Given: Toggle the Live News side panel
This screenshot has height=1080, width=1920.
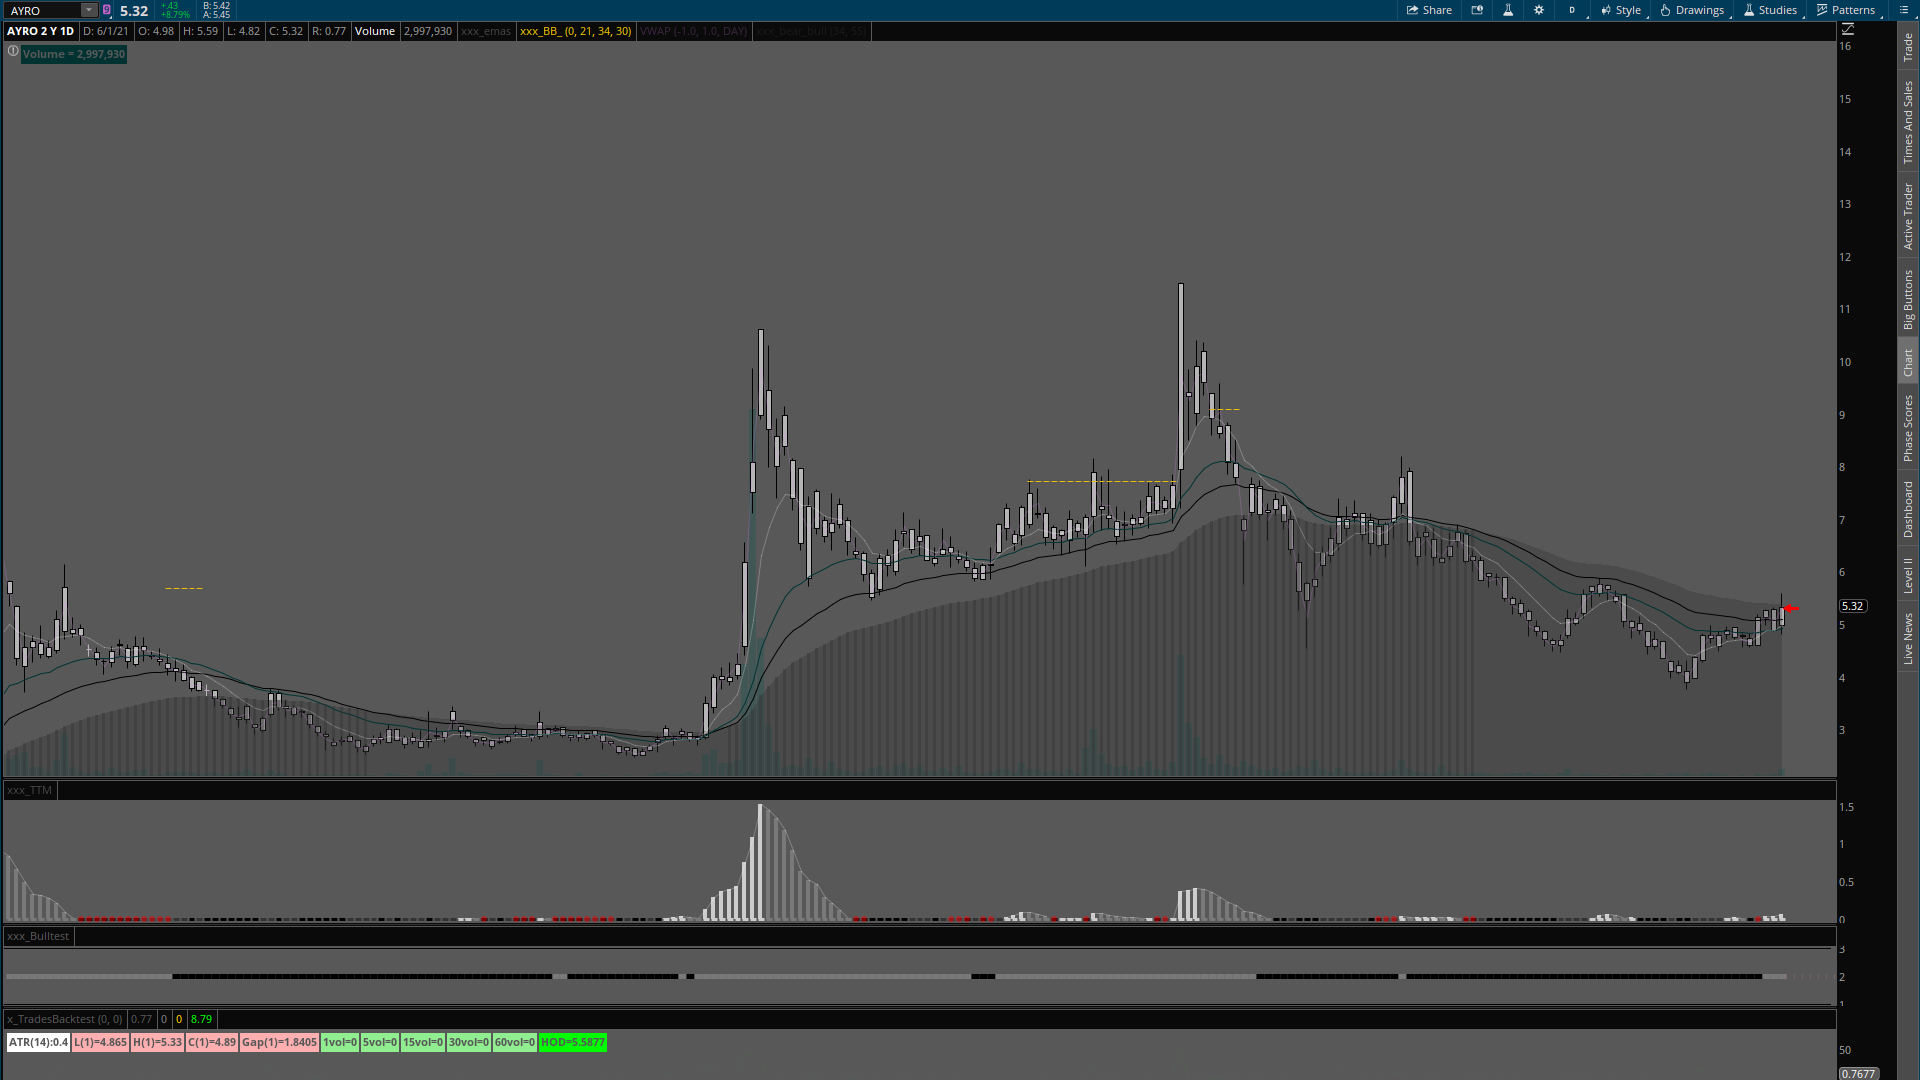Looking at the screenshot, I should click(1908, 639).
